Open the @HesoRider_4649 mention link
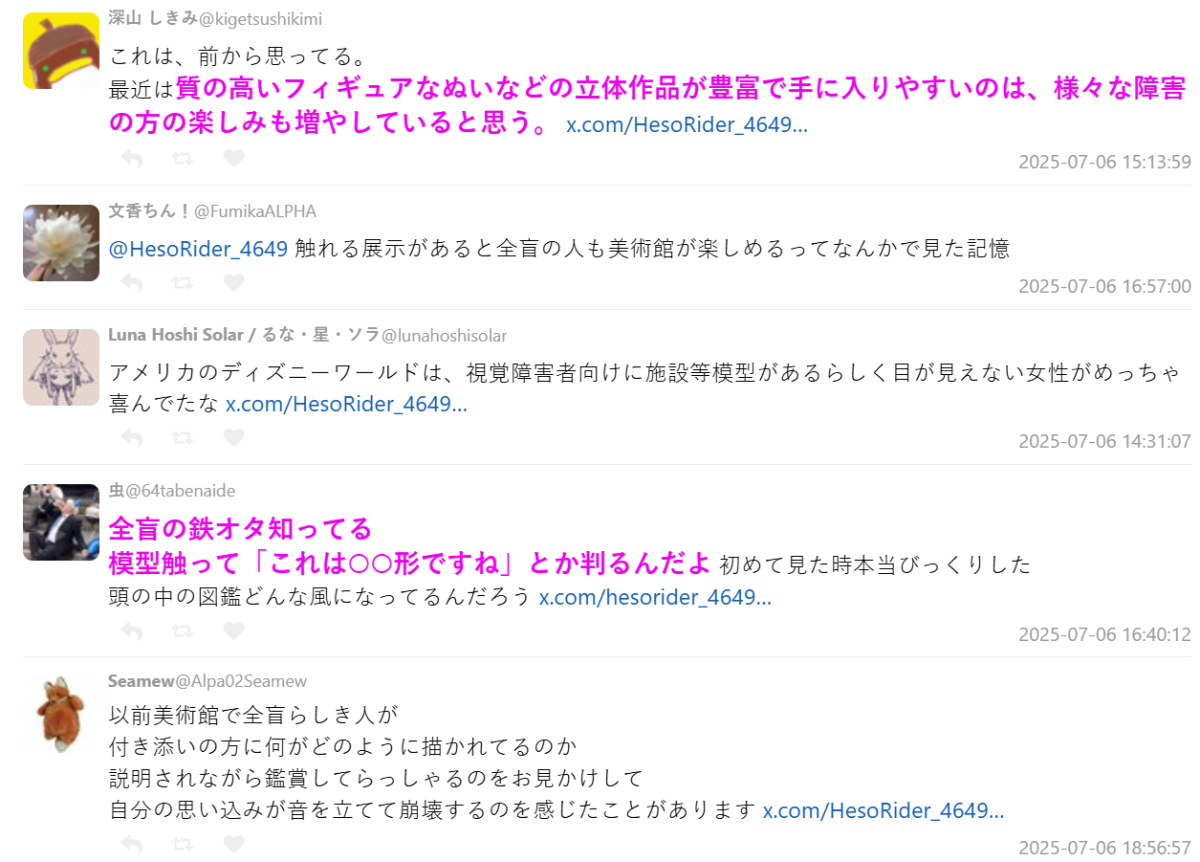The height and width of the screenshot is (862, 1200). pyautogui.click(x=198, y=249)
